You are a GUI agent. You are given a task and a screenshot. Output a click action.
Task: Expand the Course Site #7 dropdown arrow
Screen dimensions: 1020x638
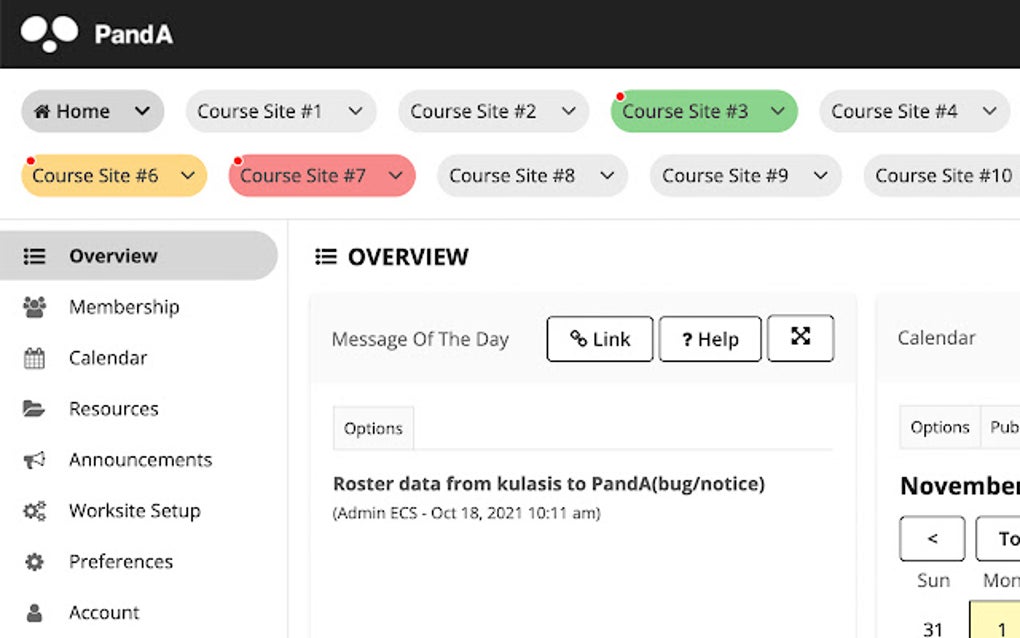click(x=395, y=176)
